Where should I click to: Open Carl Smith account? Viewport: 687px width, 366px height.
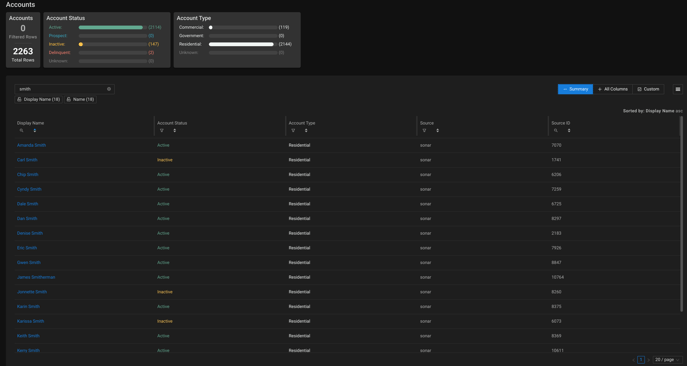point(27,160)
